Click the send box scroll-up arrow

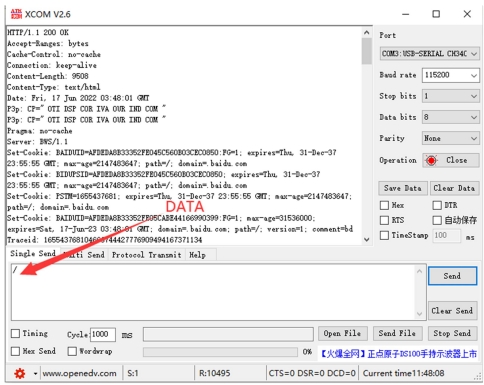click(419, 271)
